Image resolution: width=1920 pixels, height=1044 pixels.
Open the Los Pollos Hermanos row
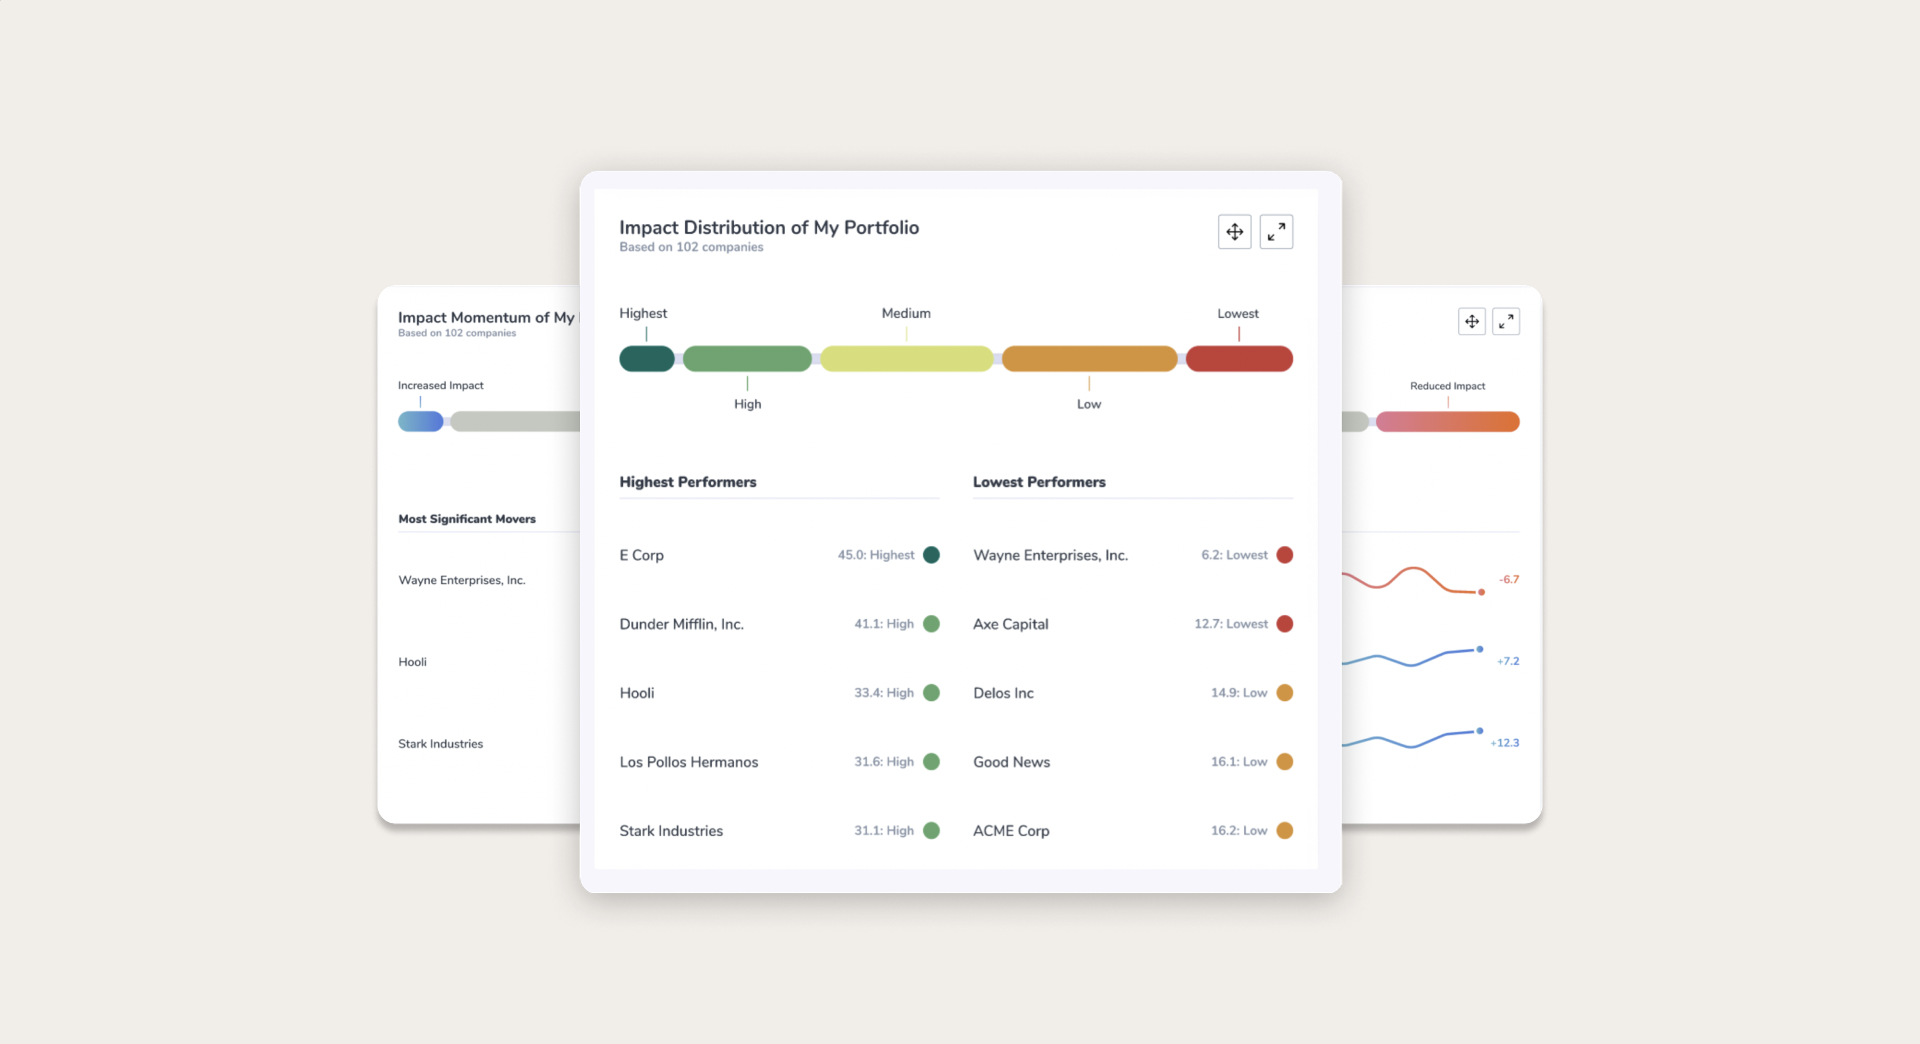779,762
